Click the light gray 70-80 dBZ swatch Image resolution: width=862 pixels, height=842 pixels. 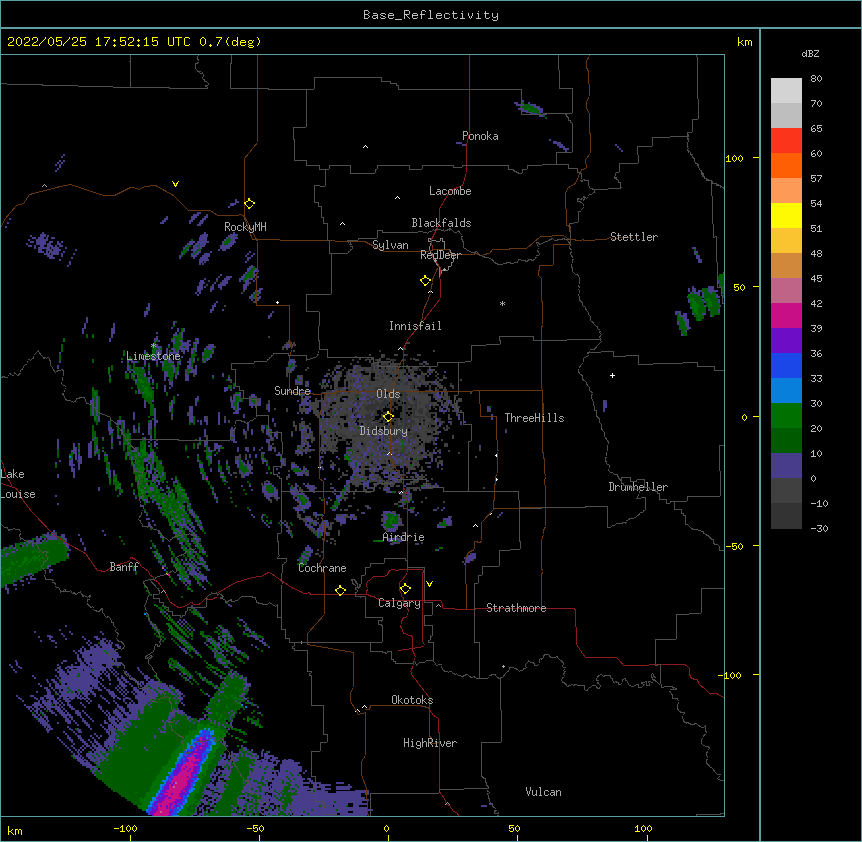point(786,90)
